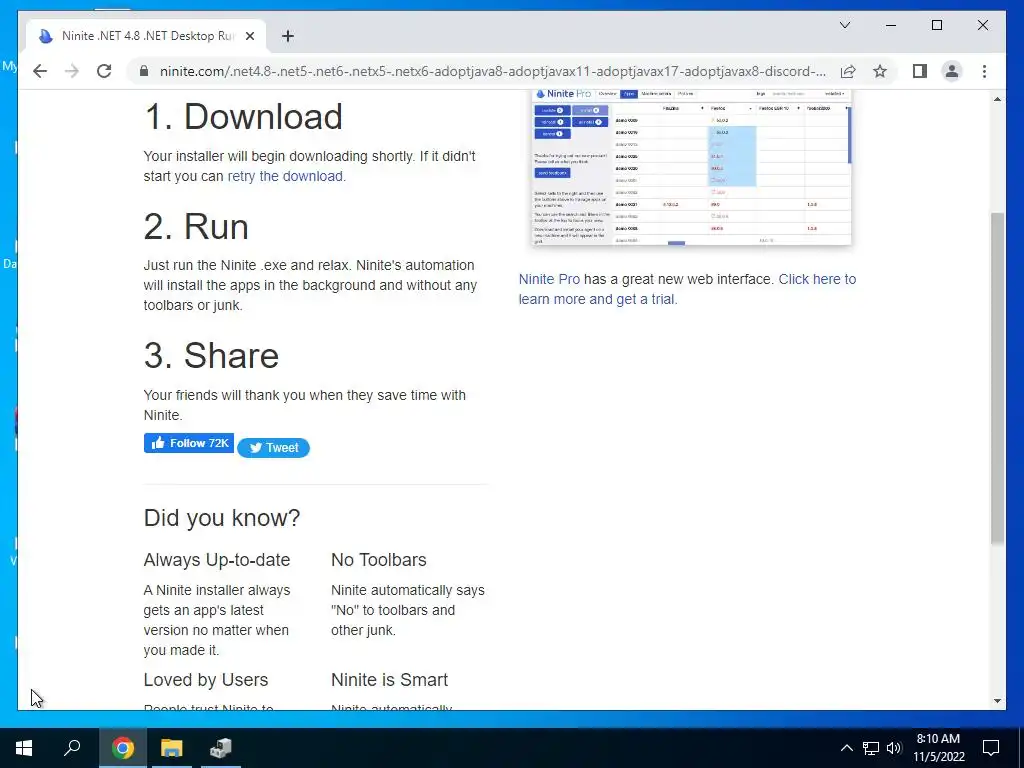Open the Windows Start menu
The width and height of the screenshot is (1024, 768).
(x=24, y=748)
